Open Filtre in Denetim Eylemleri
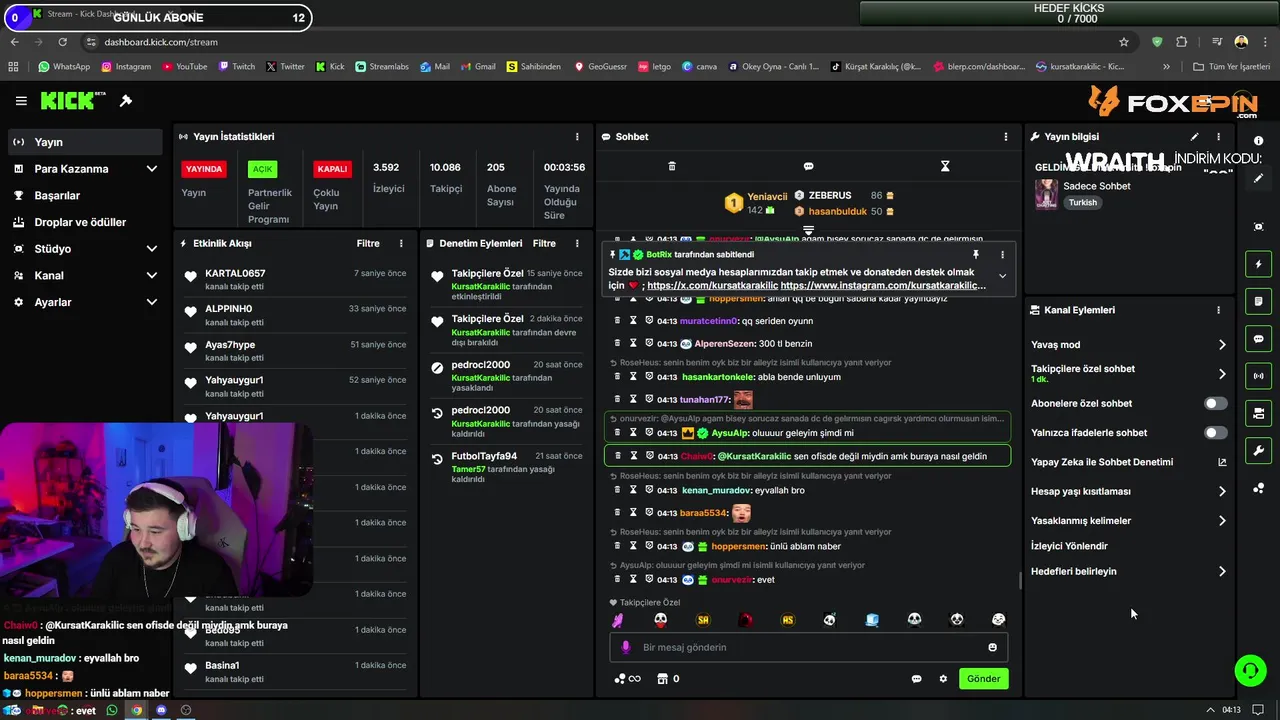Image resolution: width=1280 pixels, height=720 pixels. pyautogui.click(x=544, y=243)
